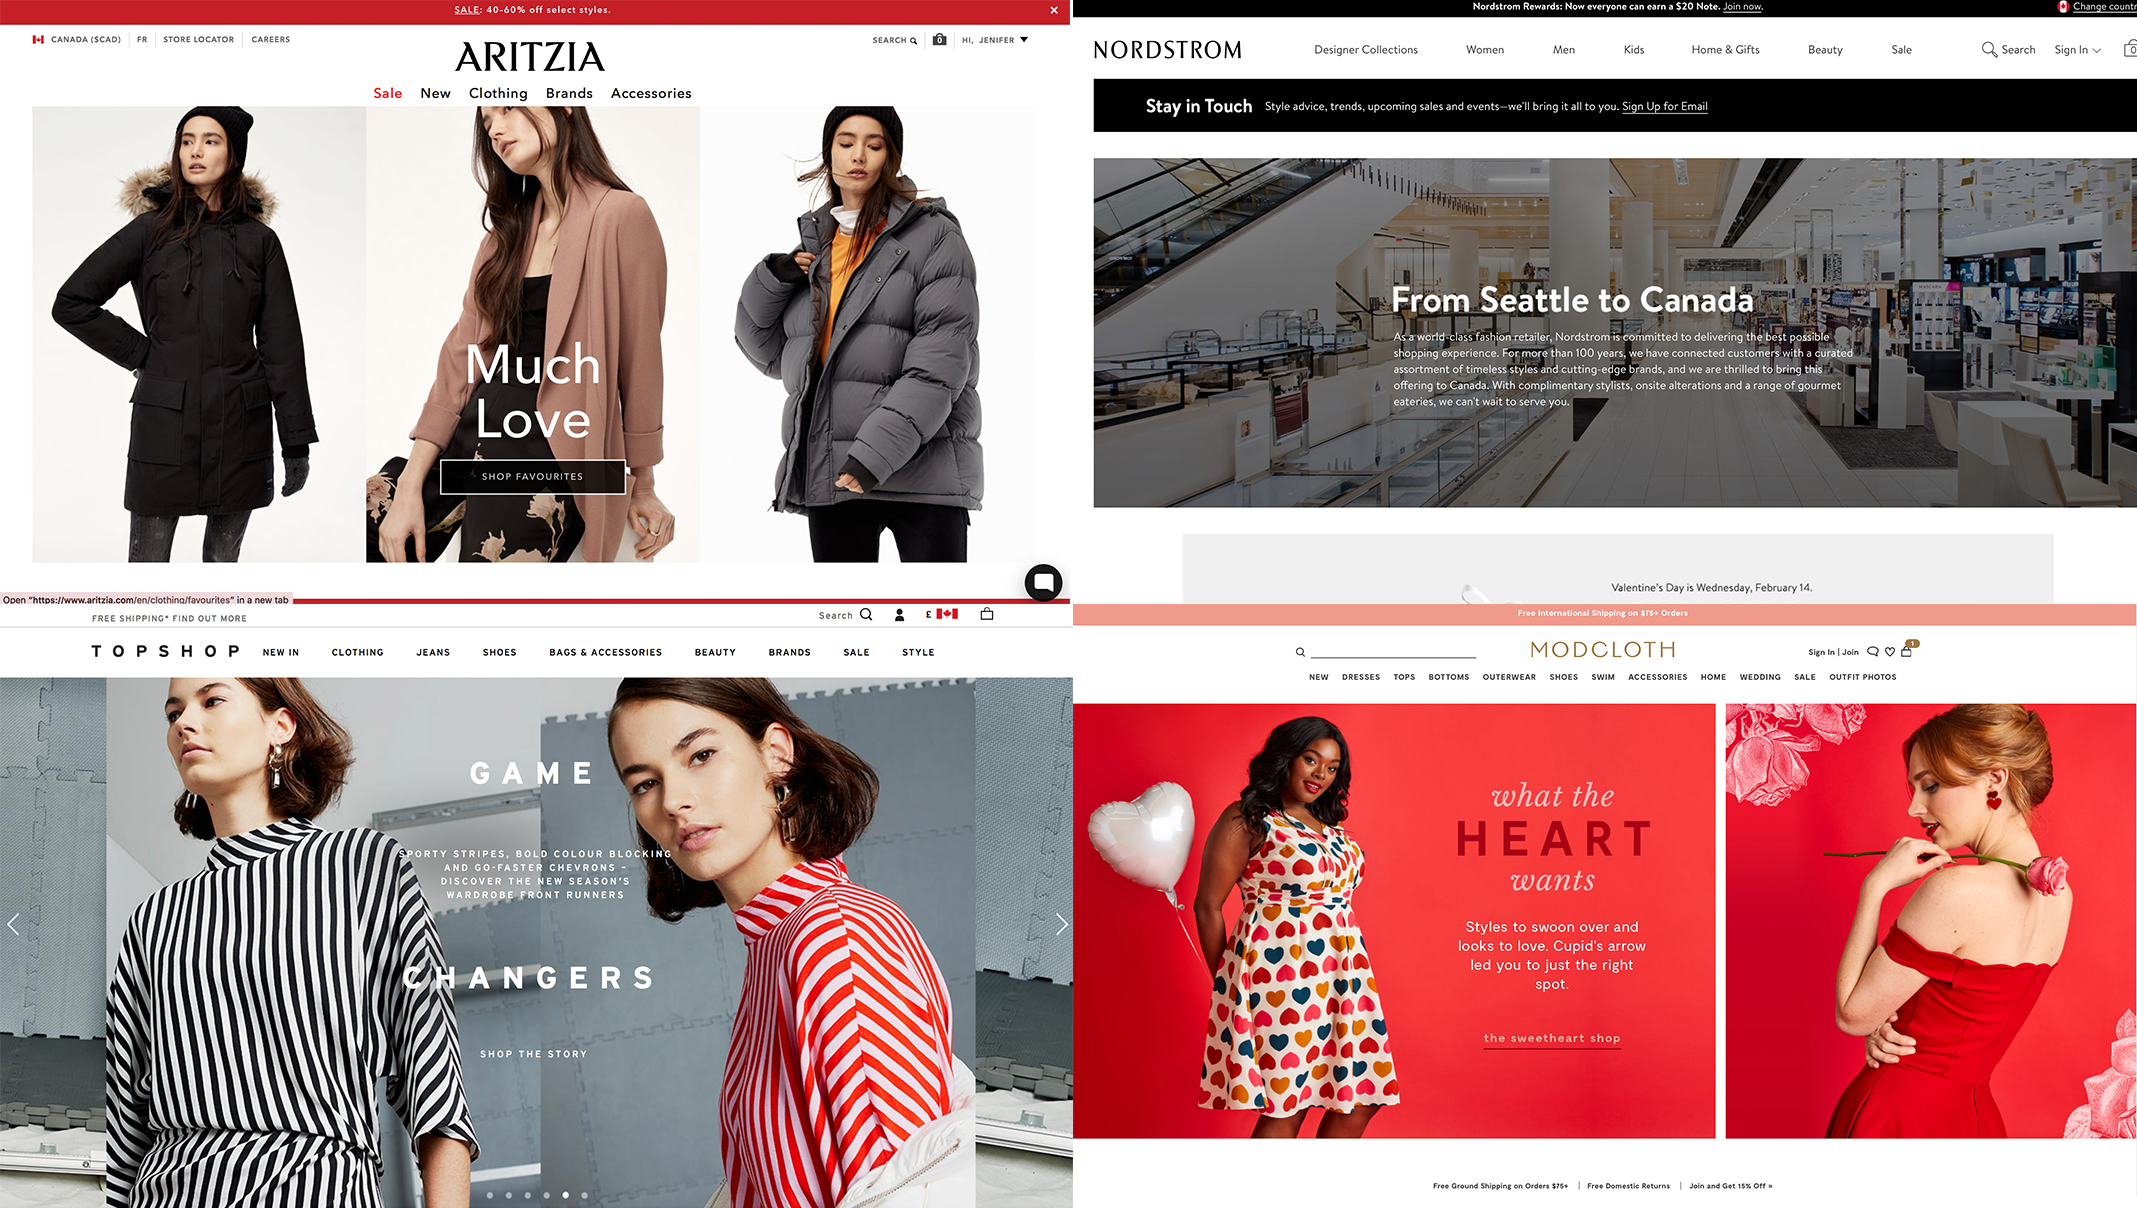Open Nordstrom Beauty menu
This screenshot has height=1208, width=2137.
[1825, 50]
